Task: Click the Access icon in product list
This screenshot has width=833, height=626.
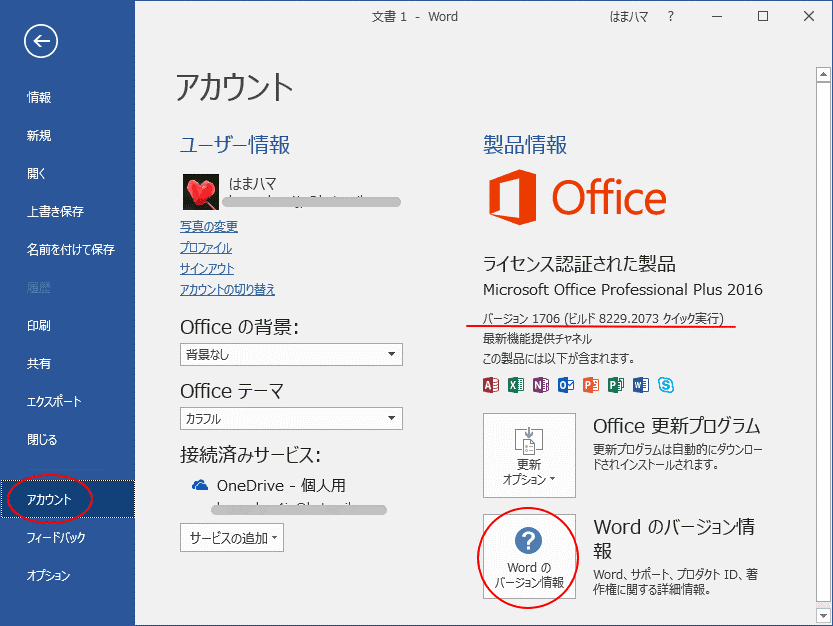Action: pos(491,385)
